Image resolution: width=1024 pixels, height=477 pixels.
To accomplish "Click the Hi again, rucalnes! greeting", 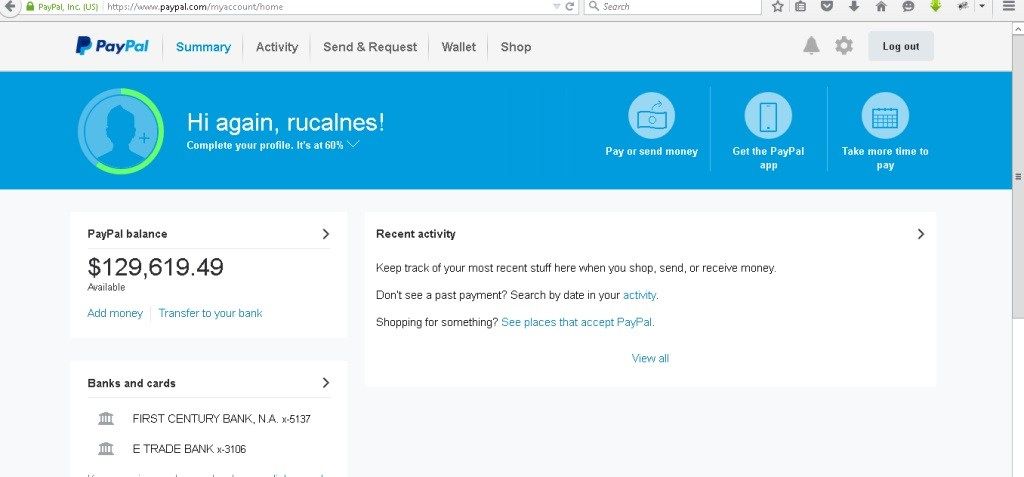I will [285, 122].
